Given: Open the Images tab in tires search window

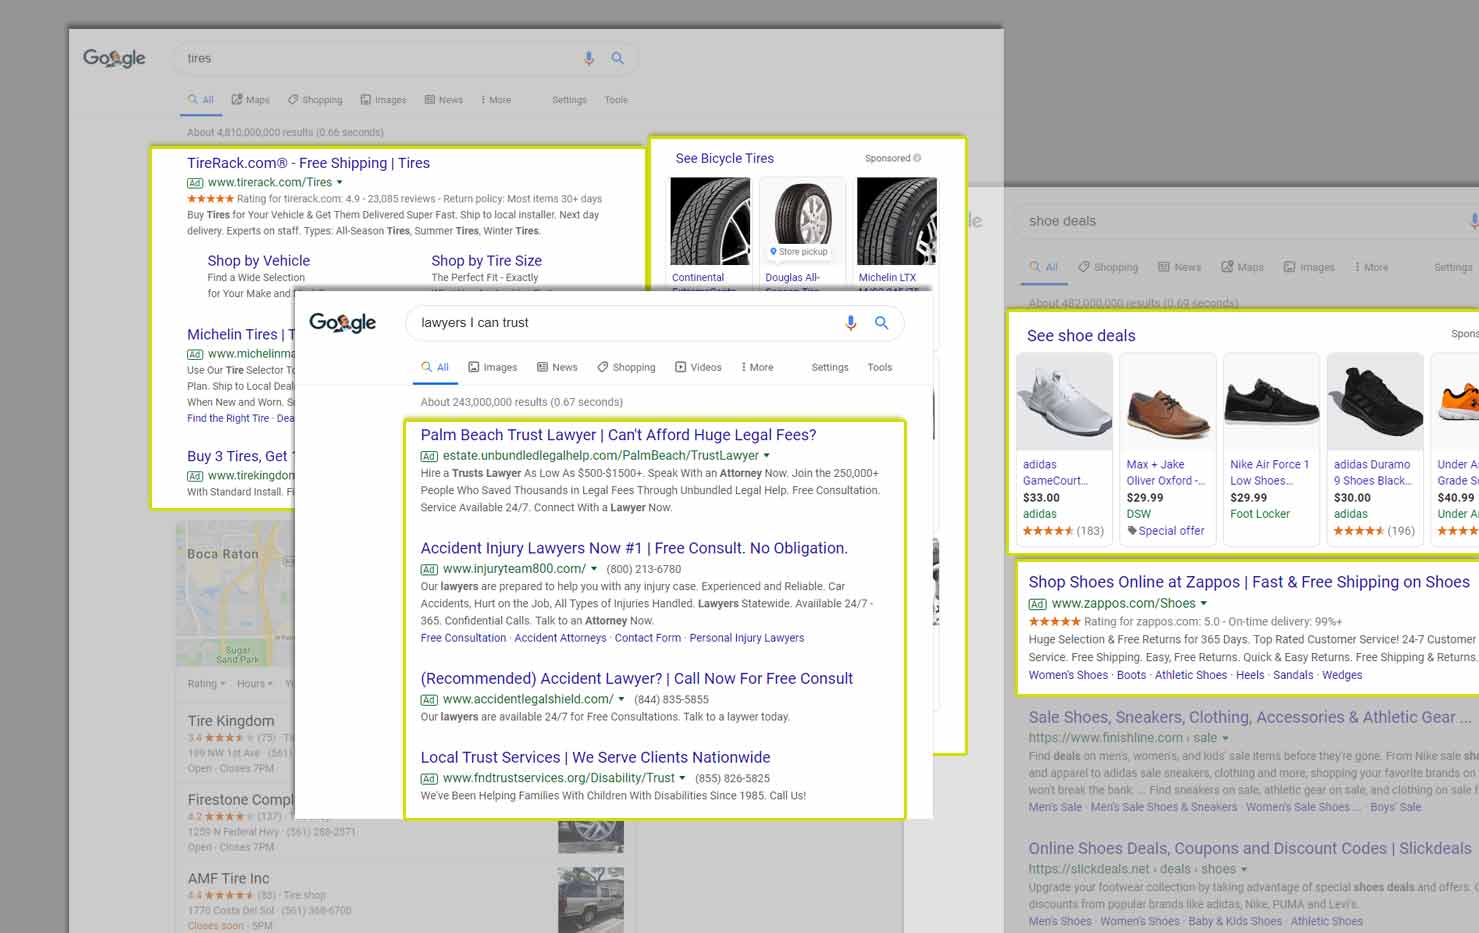Looking at the screenshot, I should (x=383, y=100).
